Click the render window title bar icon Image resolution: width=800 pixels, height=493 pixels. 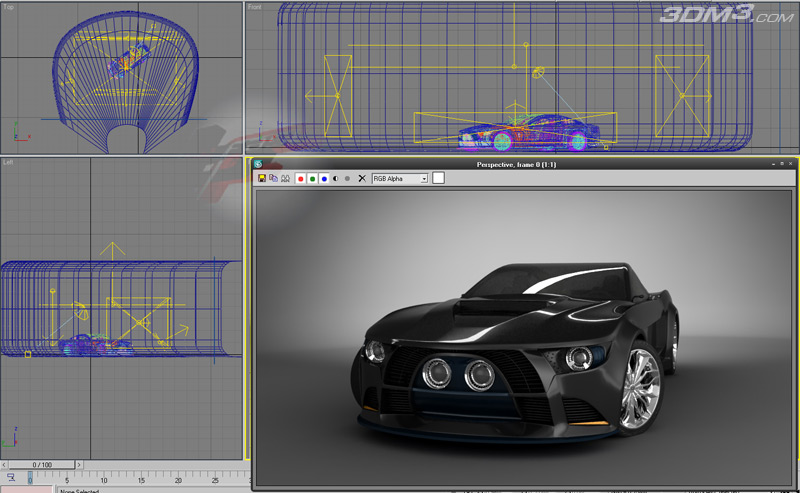[258, 164]
